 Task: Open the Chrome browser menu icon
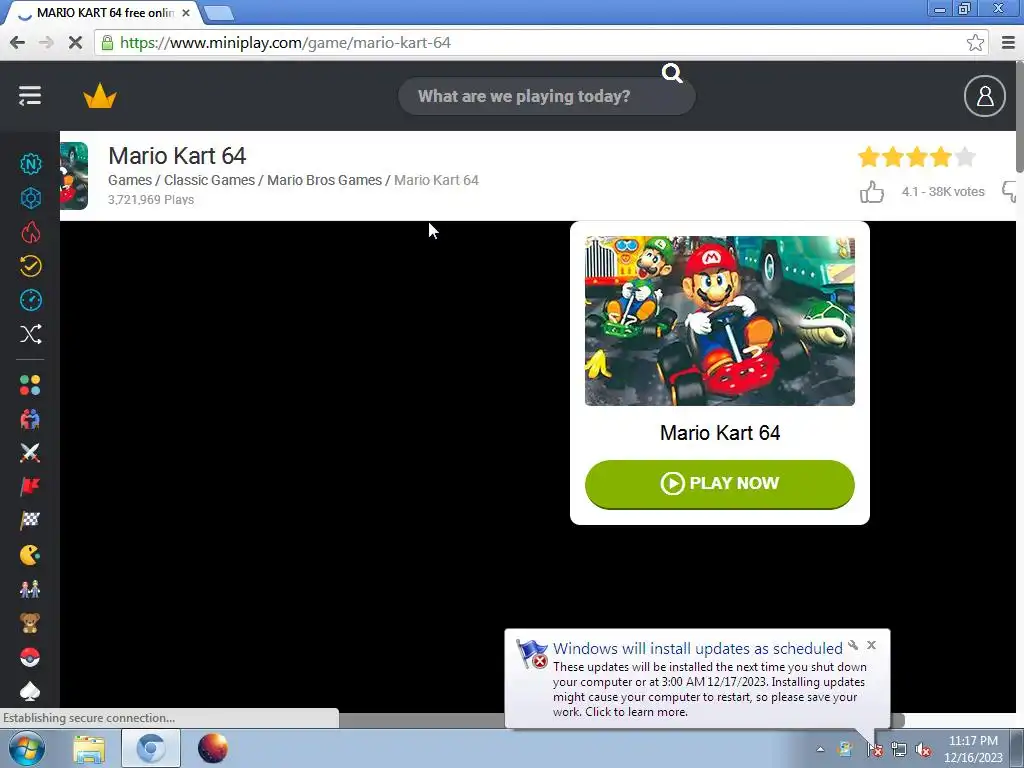1008,43
